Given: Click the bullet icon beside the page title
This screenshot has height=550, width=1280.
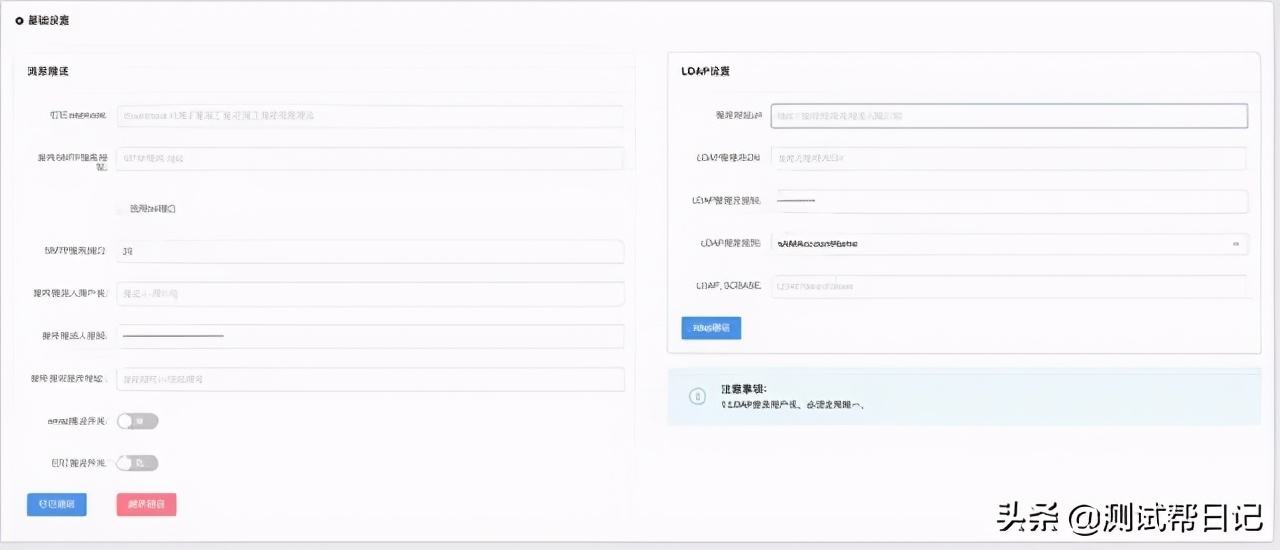Looking at the screenshot, I should click(20, 20).
